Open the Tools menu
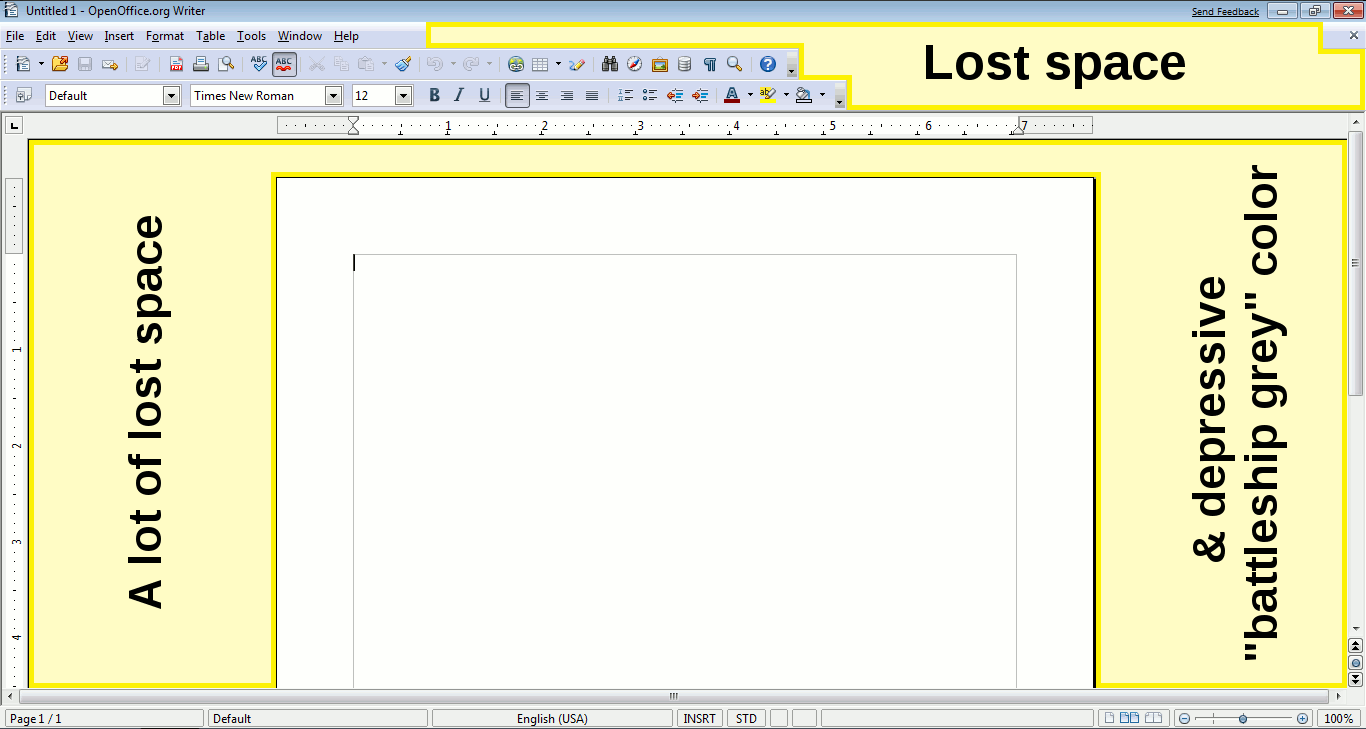Image resolution: width=1366 pixels, height=729 pixels. click(251, 36)
